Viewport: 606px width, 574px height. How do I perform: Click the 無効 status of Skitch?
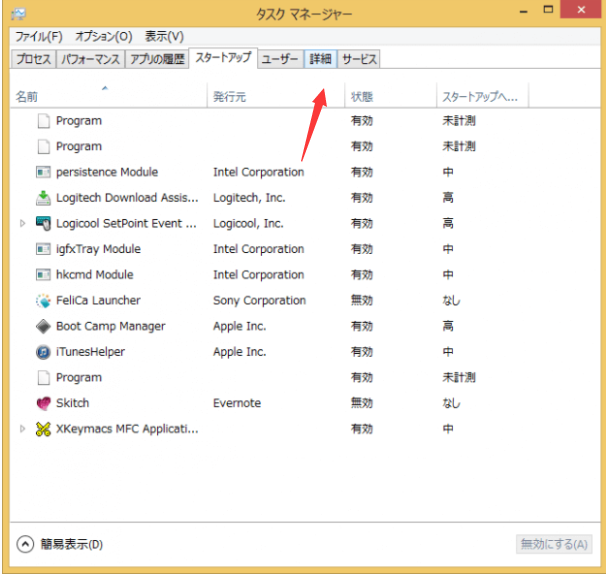pyautogui.click(x=362, y=403)
